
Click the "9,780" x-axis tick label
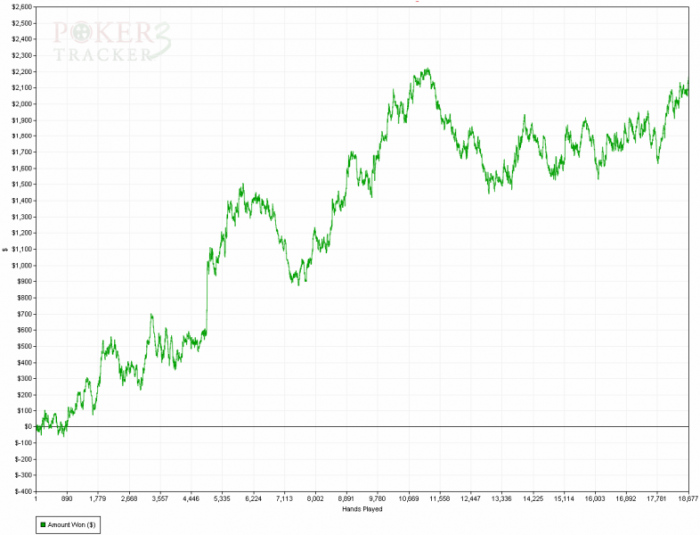click(x=378, y=498)
